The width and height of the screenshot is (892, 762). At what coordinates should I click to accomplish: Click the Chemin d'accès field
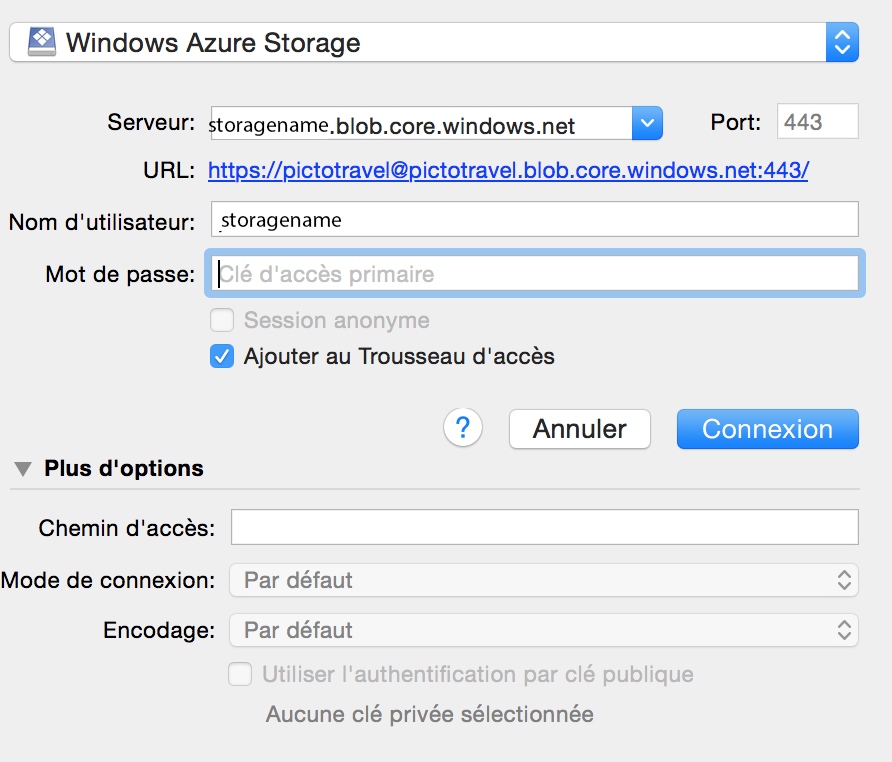pos(544,527)
